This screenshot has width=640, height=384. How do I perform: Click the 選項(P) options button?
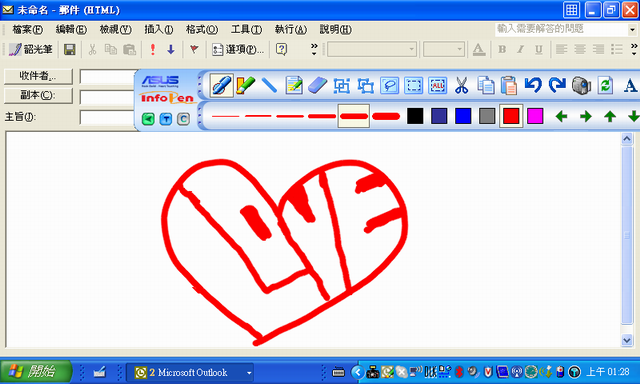(x=238, y=49)
